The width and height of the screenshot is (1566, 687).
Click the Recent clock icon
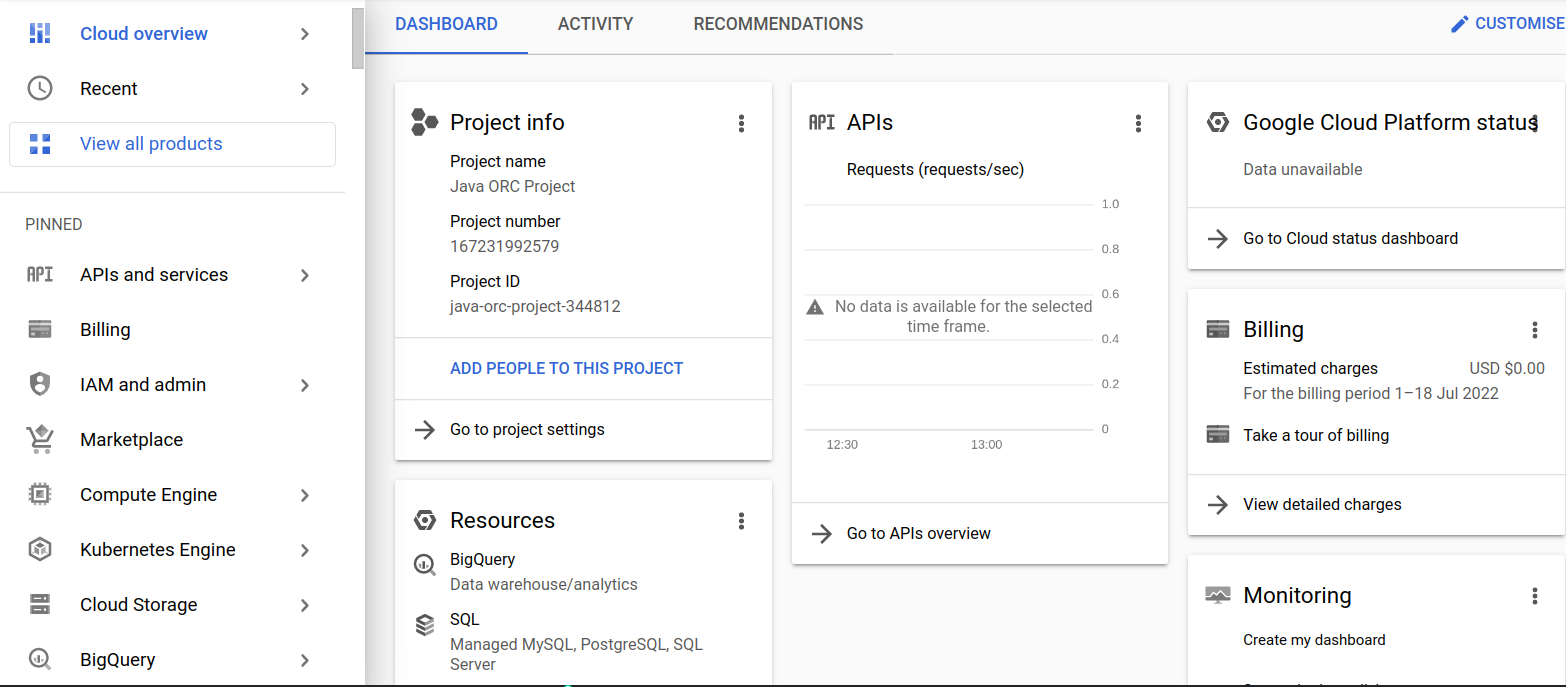click(x=40, y=88)
